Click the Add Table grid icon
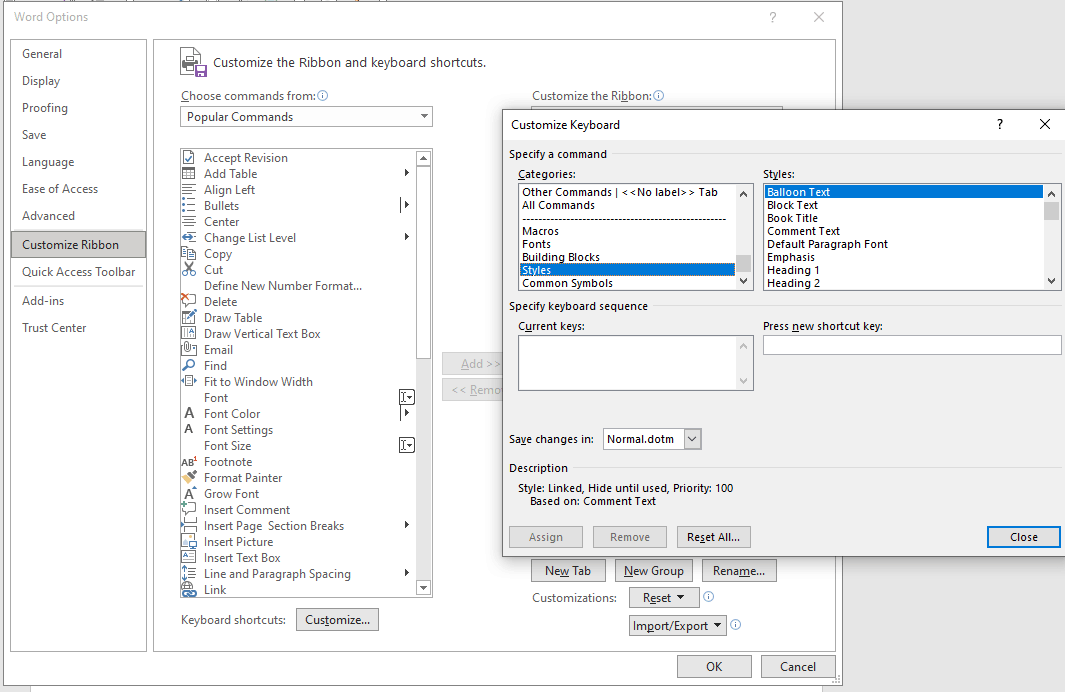 point(189,174)
